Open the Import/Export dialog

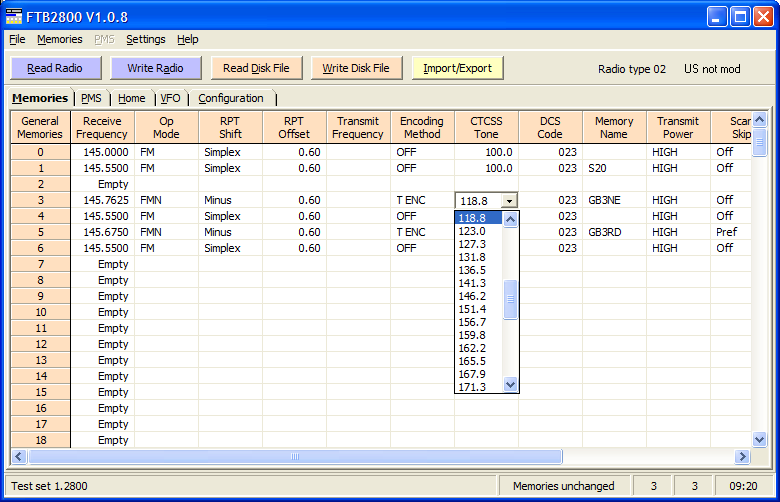tap(457, 68)
